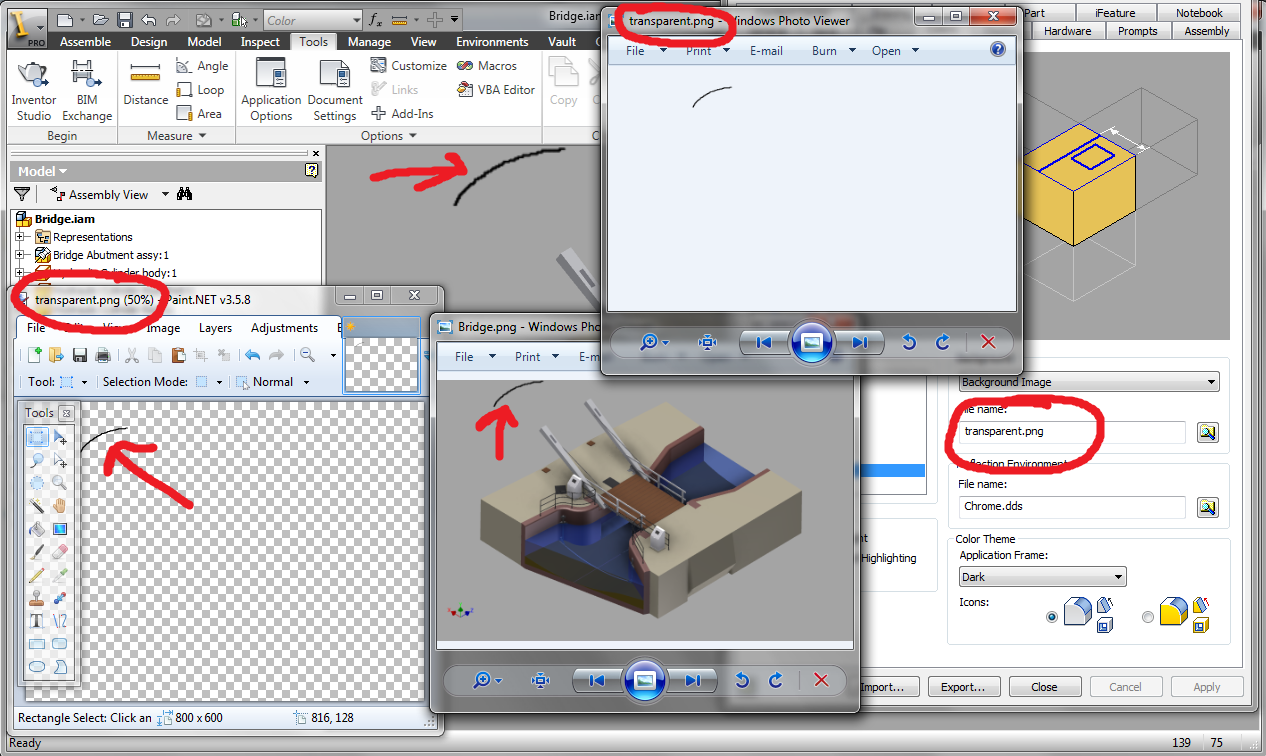Expand the Representations tree node
Screen dimensions: 1266x756
tap(19, 237)
